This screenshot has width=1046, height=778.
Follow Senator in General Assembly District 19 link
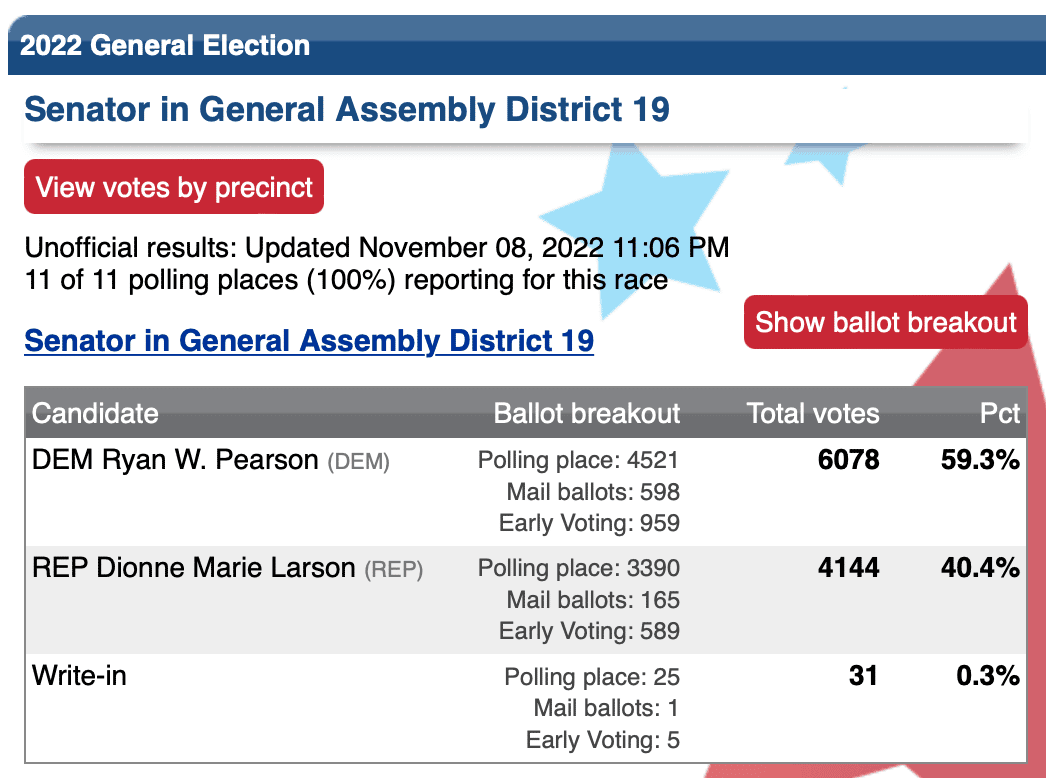(x=309, y=341)
